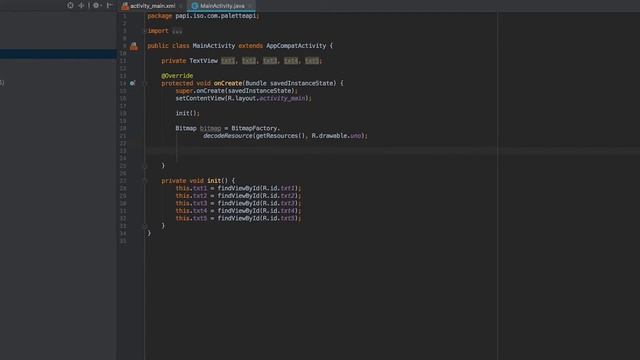This screenshot has height=360, width=640.
Task: Collapse all in project panel toolbar
Action: click(82, 5)
